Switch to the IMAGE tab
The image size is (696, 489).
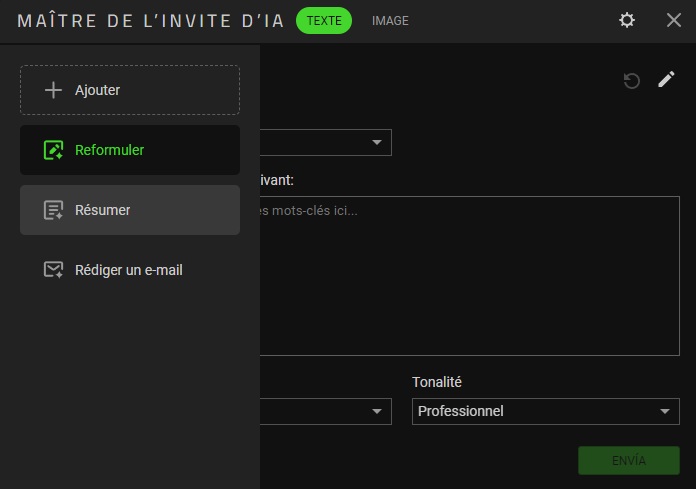[390, 21]
